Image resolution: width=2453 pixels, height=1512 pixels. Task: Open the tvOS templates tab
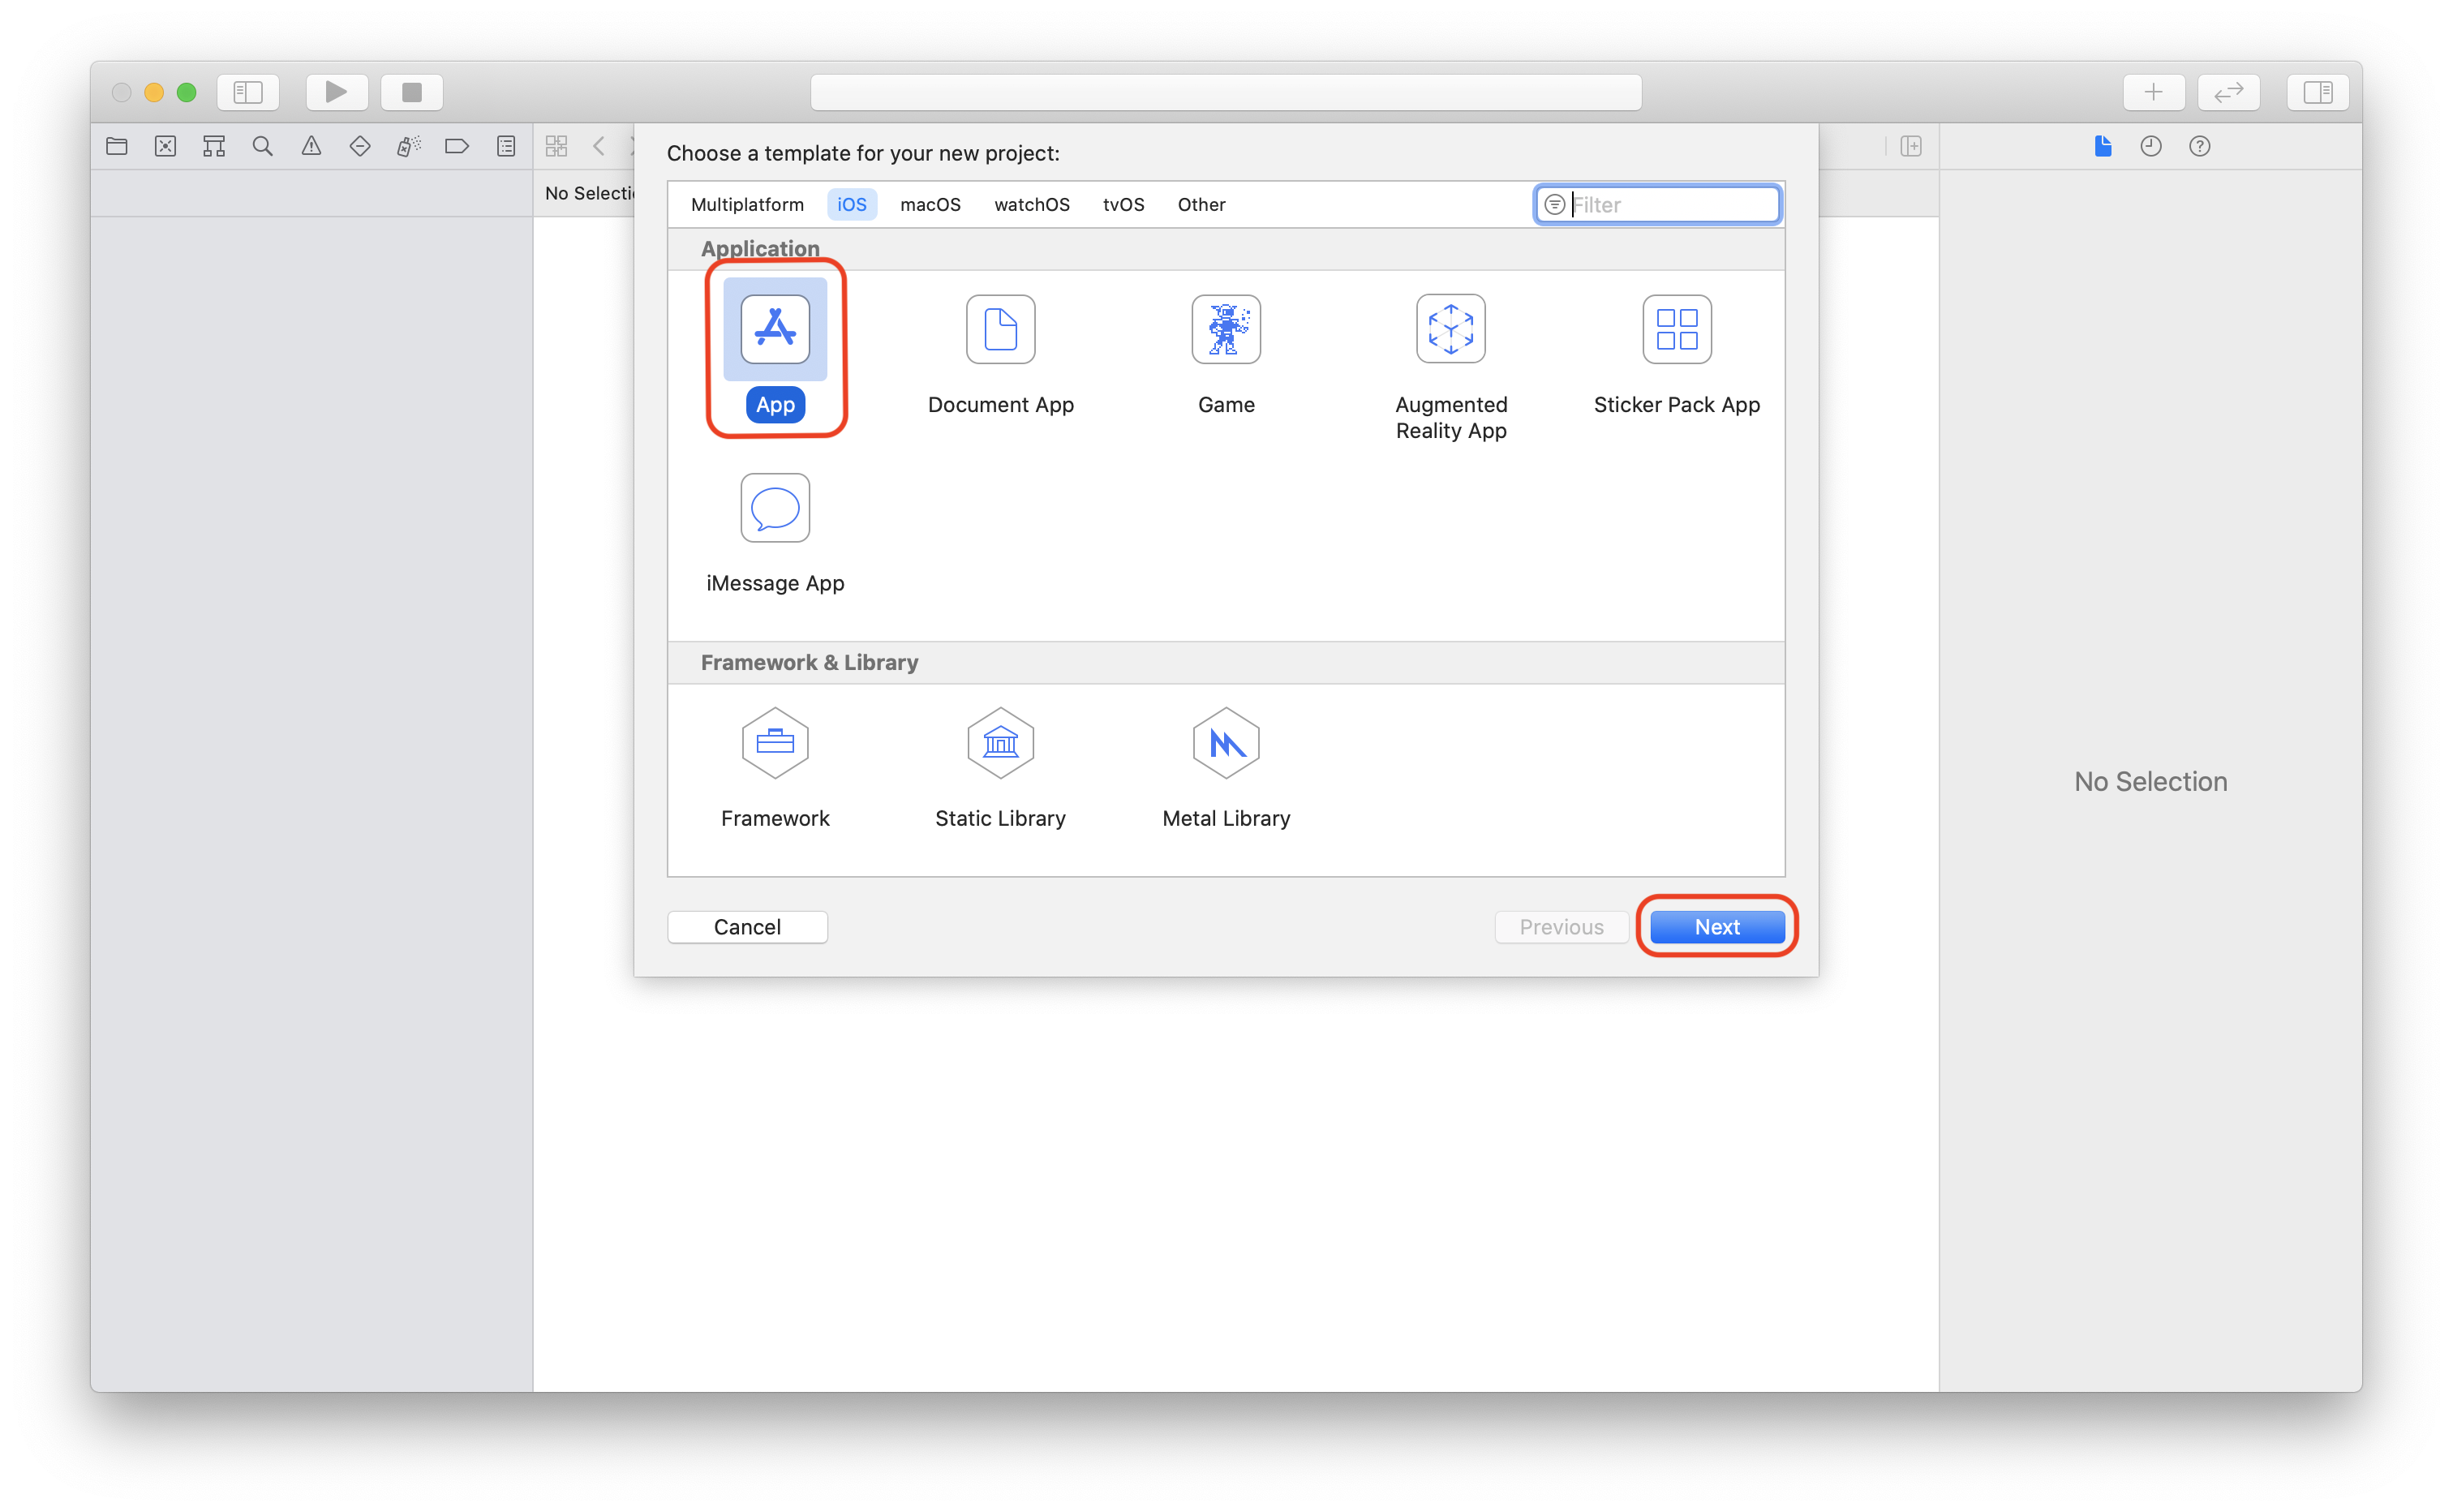[1123, 204]
